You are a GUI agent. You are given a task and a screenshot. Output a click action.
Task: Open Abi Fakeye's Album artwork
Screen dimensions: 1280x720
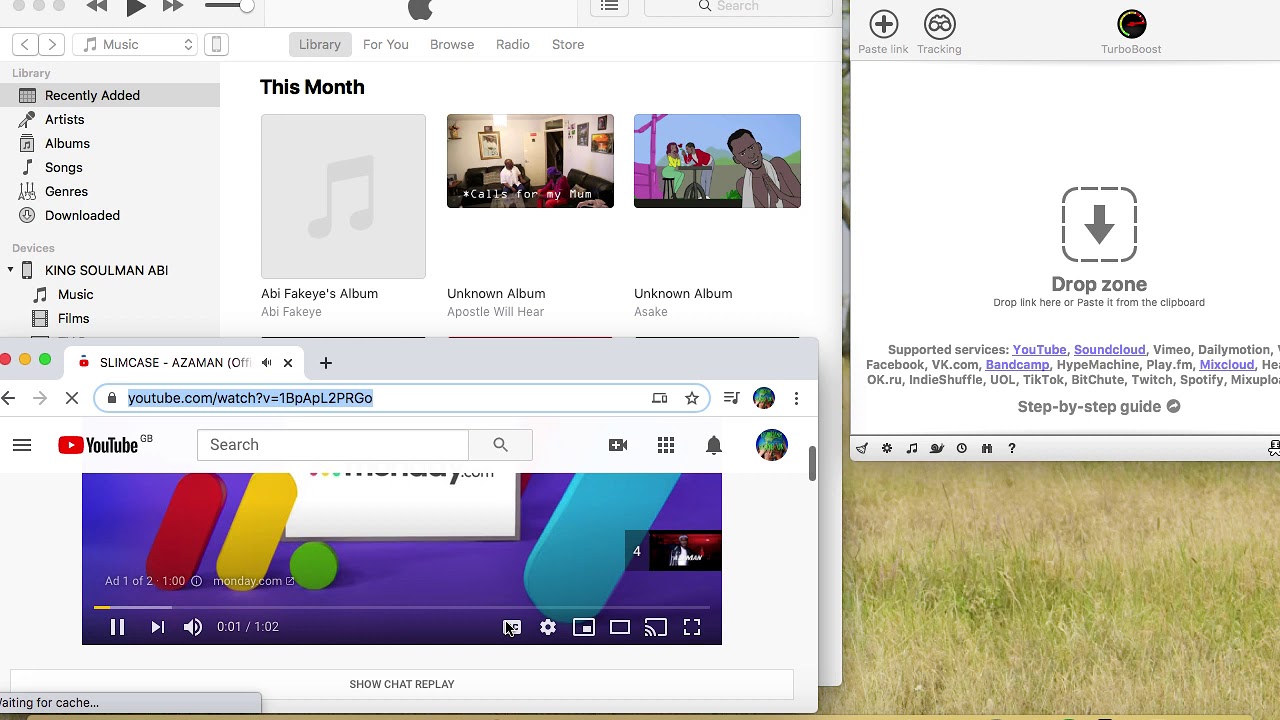[x=343, y=196]
